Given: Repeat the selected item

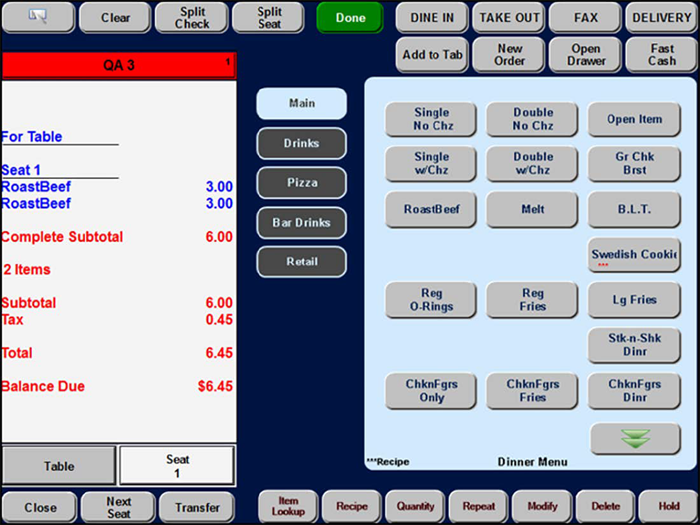Looking at the screenshot, I should coord(479,507).
